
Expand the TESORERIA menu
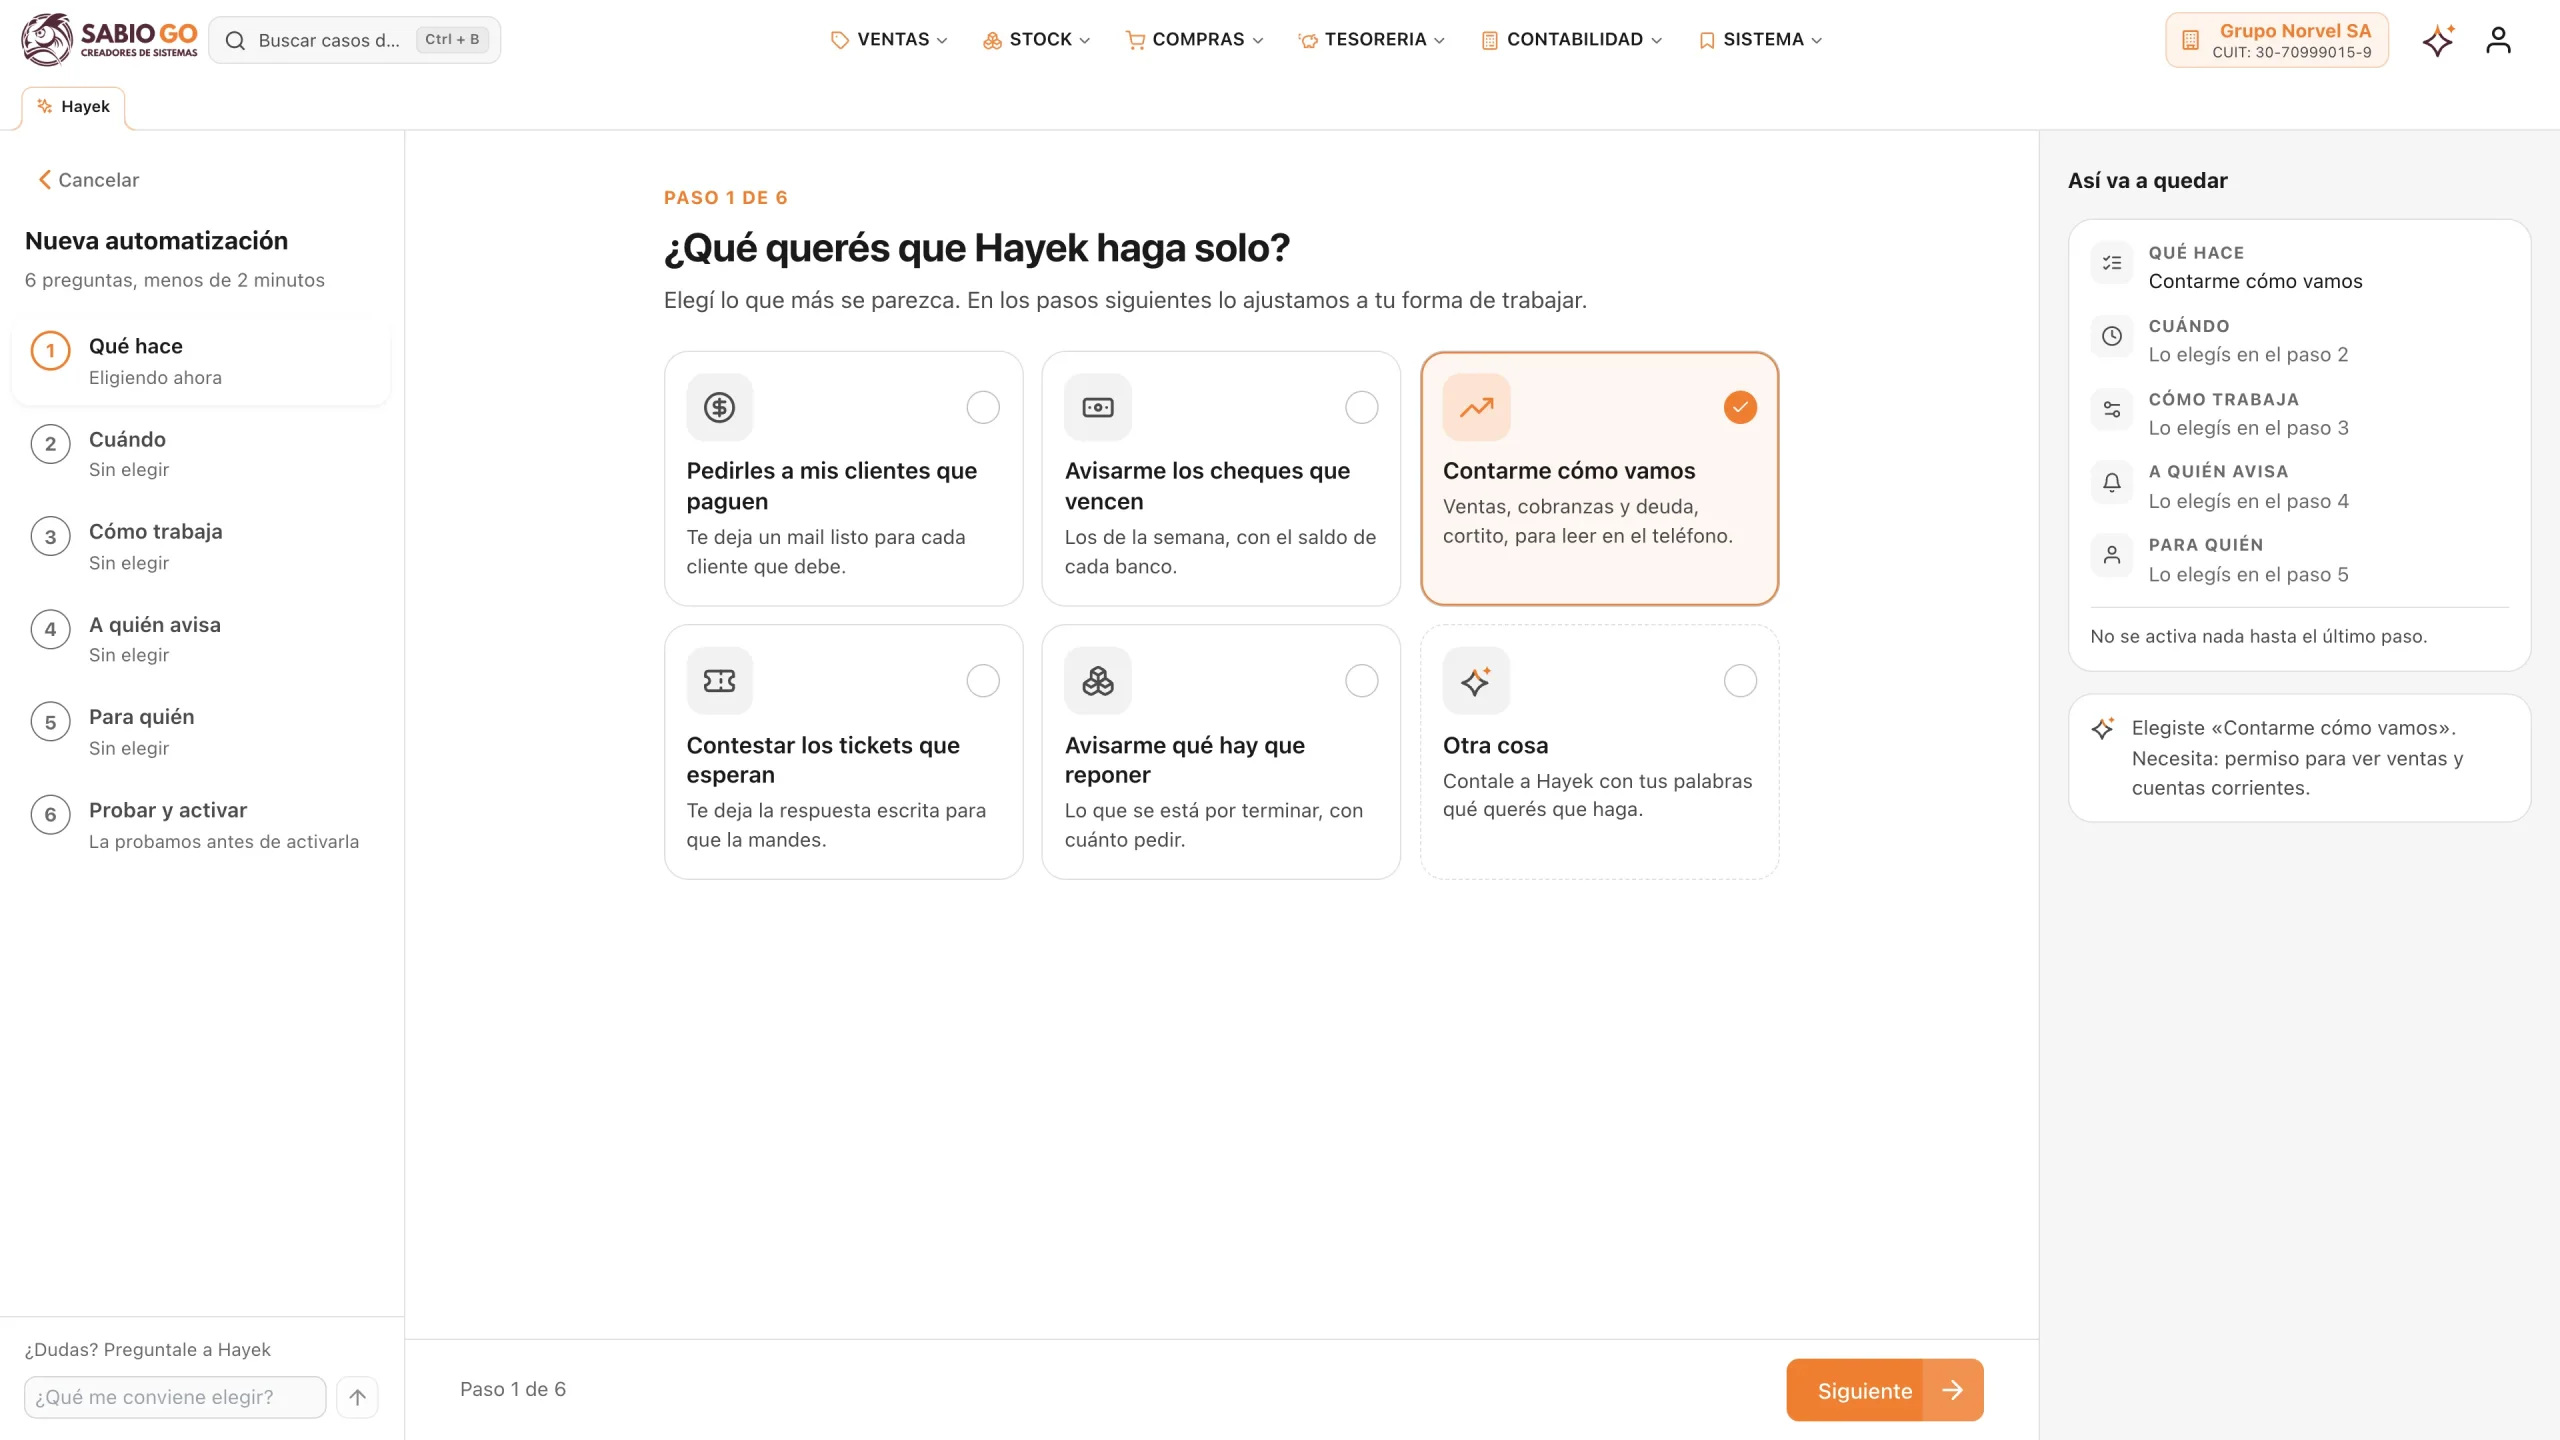pos(1371,40)
